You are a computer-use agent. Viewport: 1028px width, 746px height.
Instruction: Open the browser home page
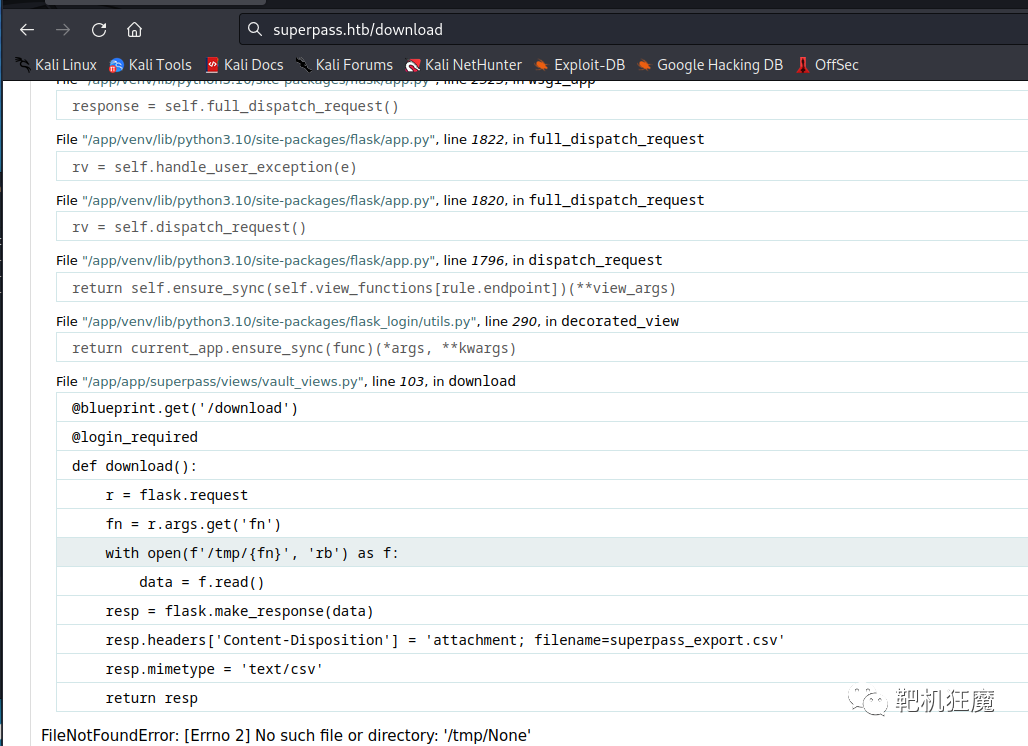point(134,29)
